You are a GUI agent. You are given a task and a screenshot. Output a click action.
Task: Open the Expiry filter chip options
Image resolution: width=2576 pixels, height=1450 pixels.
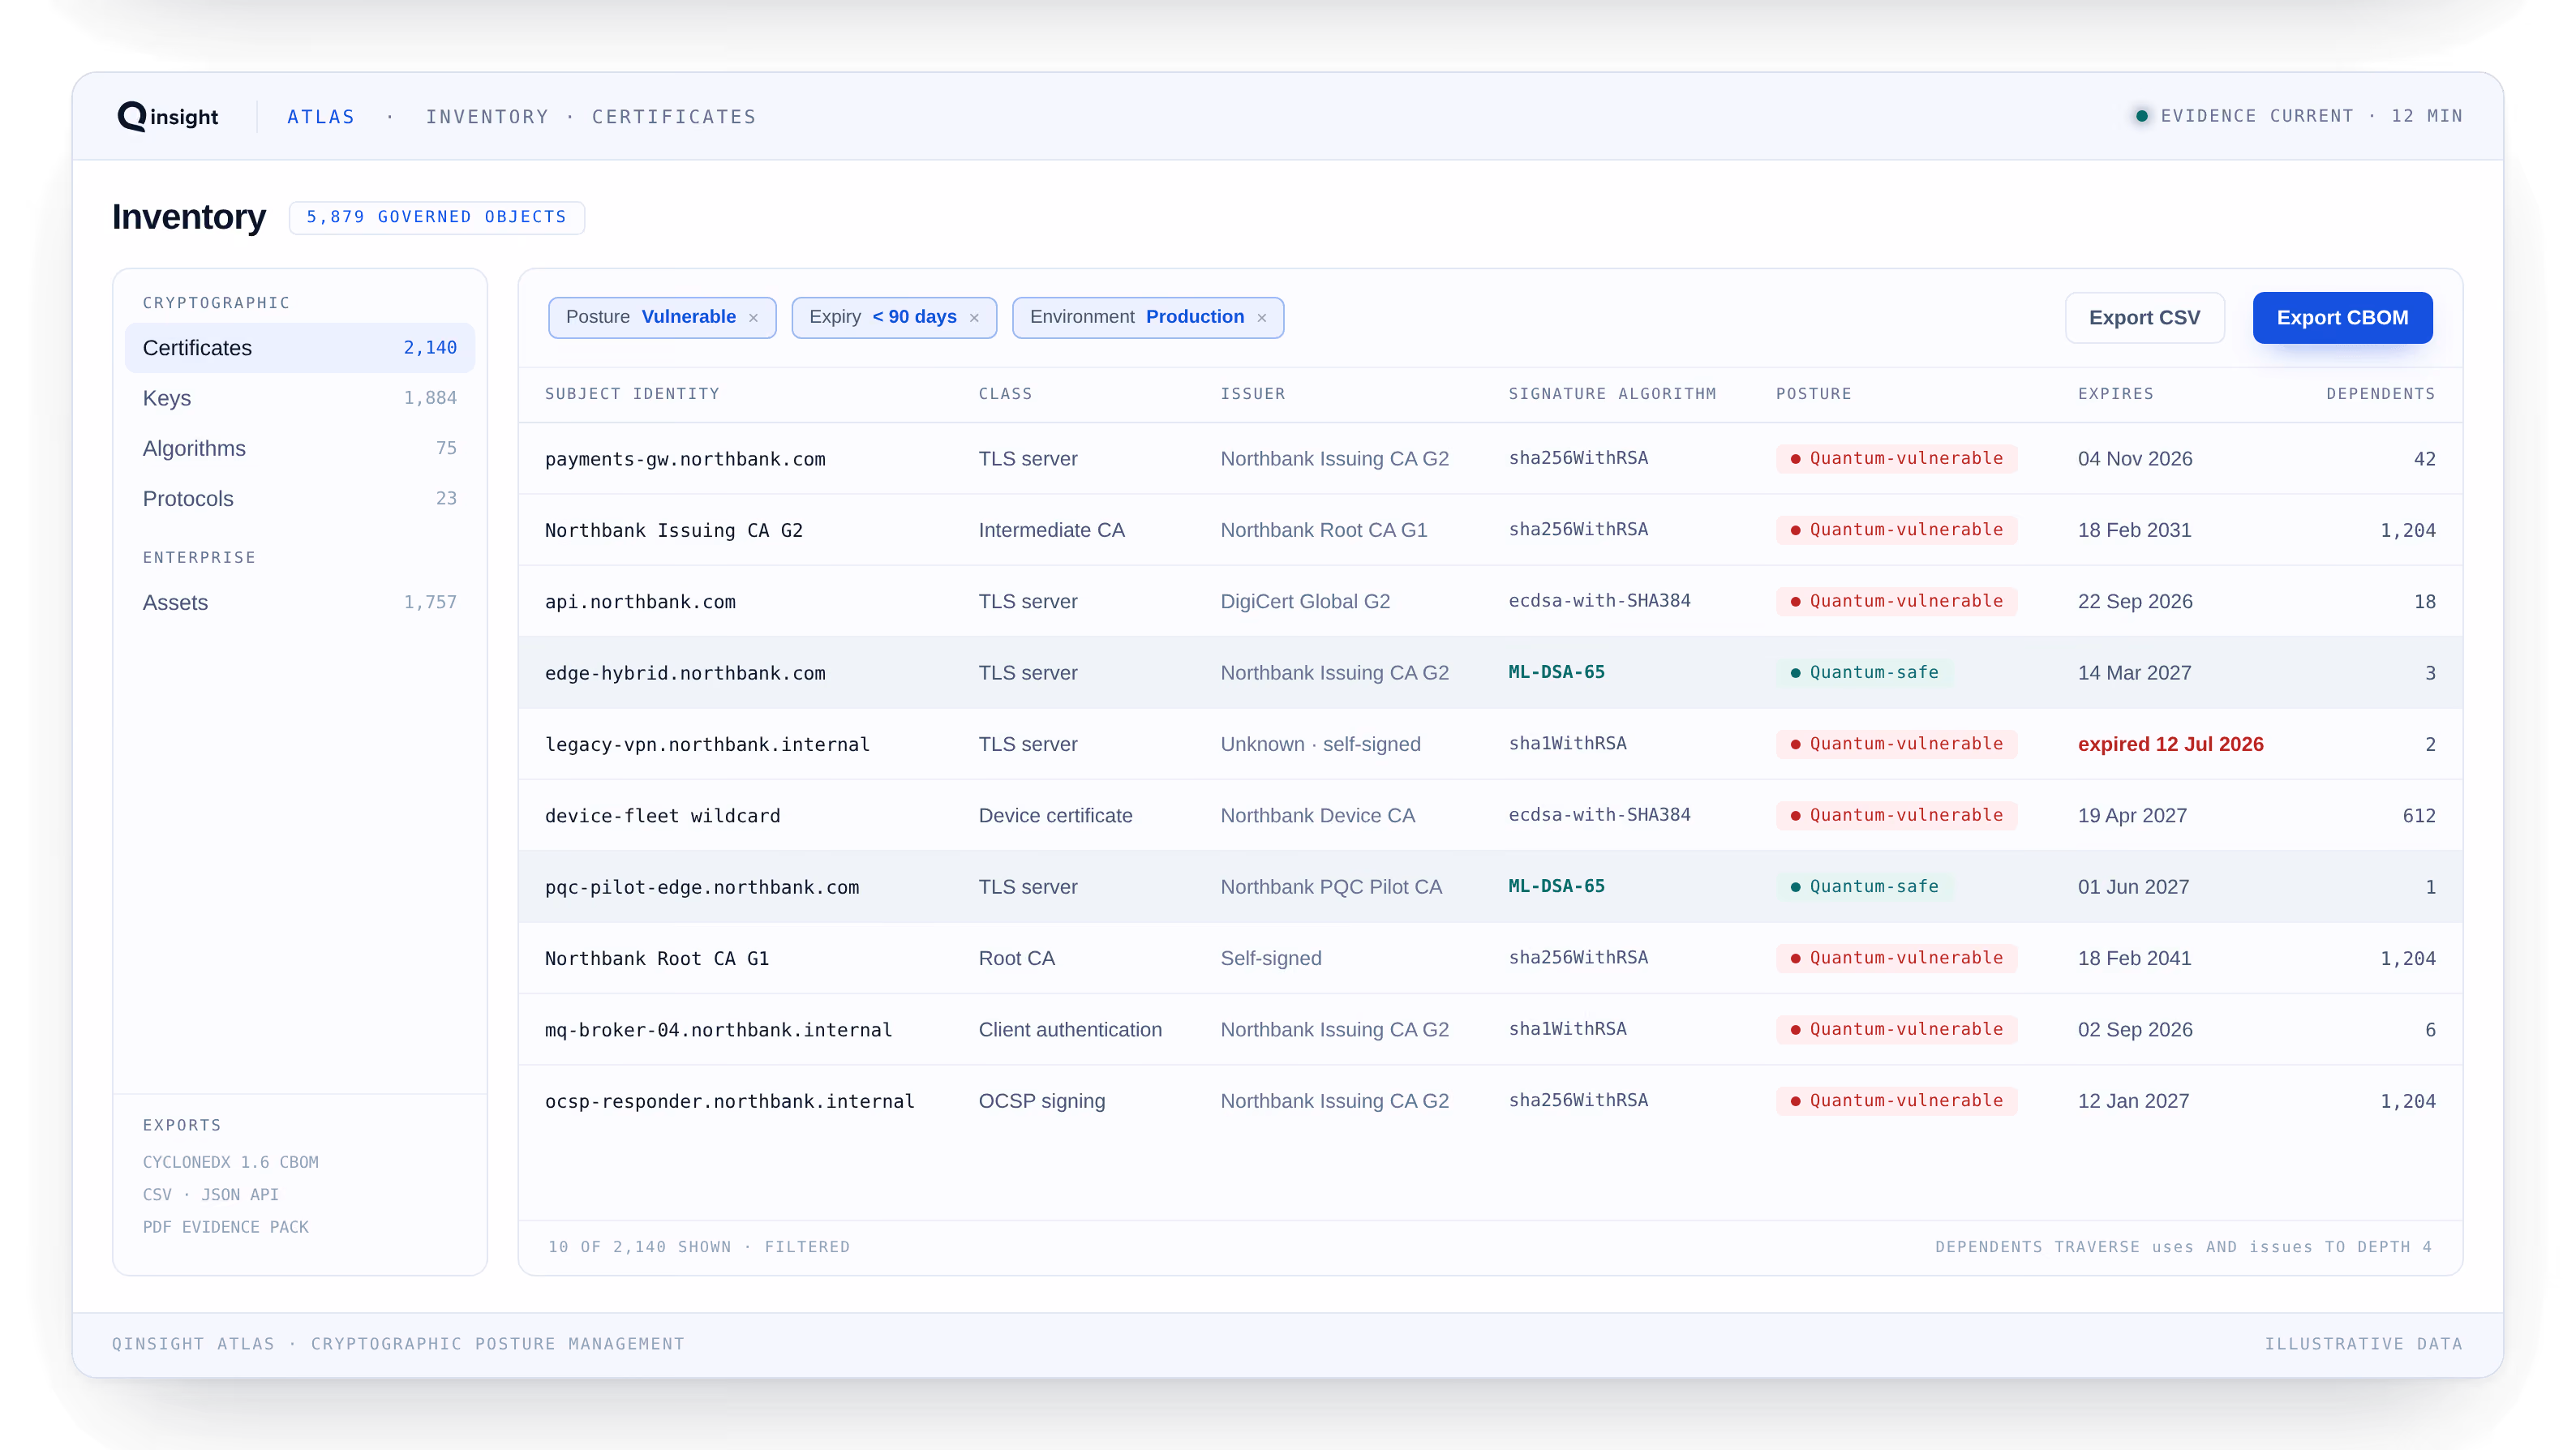pos(882,317)
